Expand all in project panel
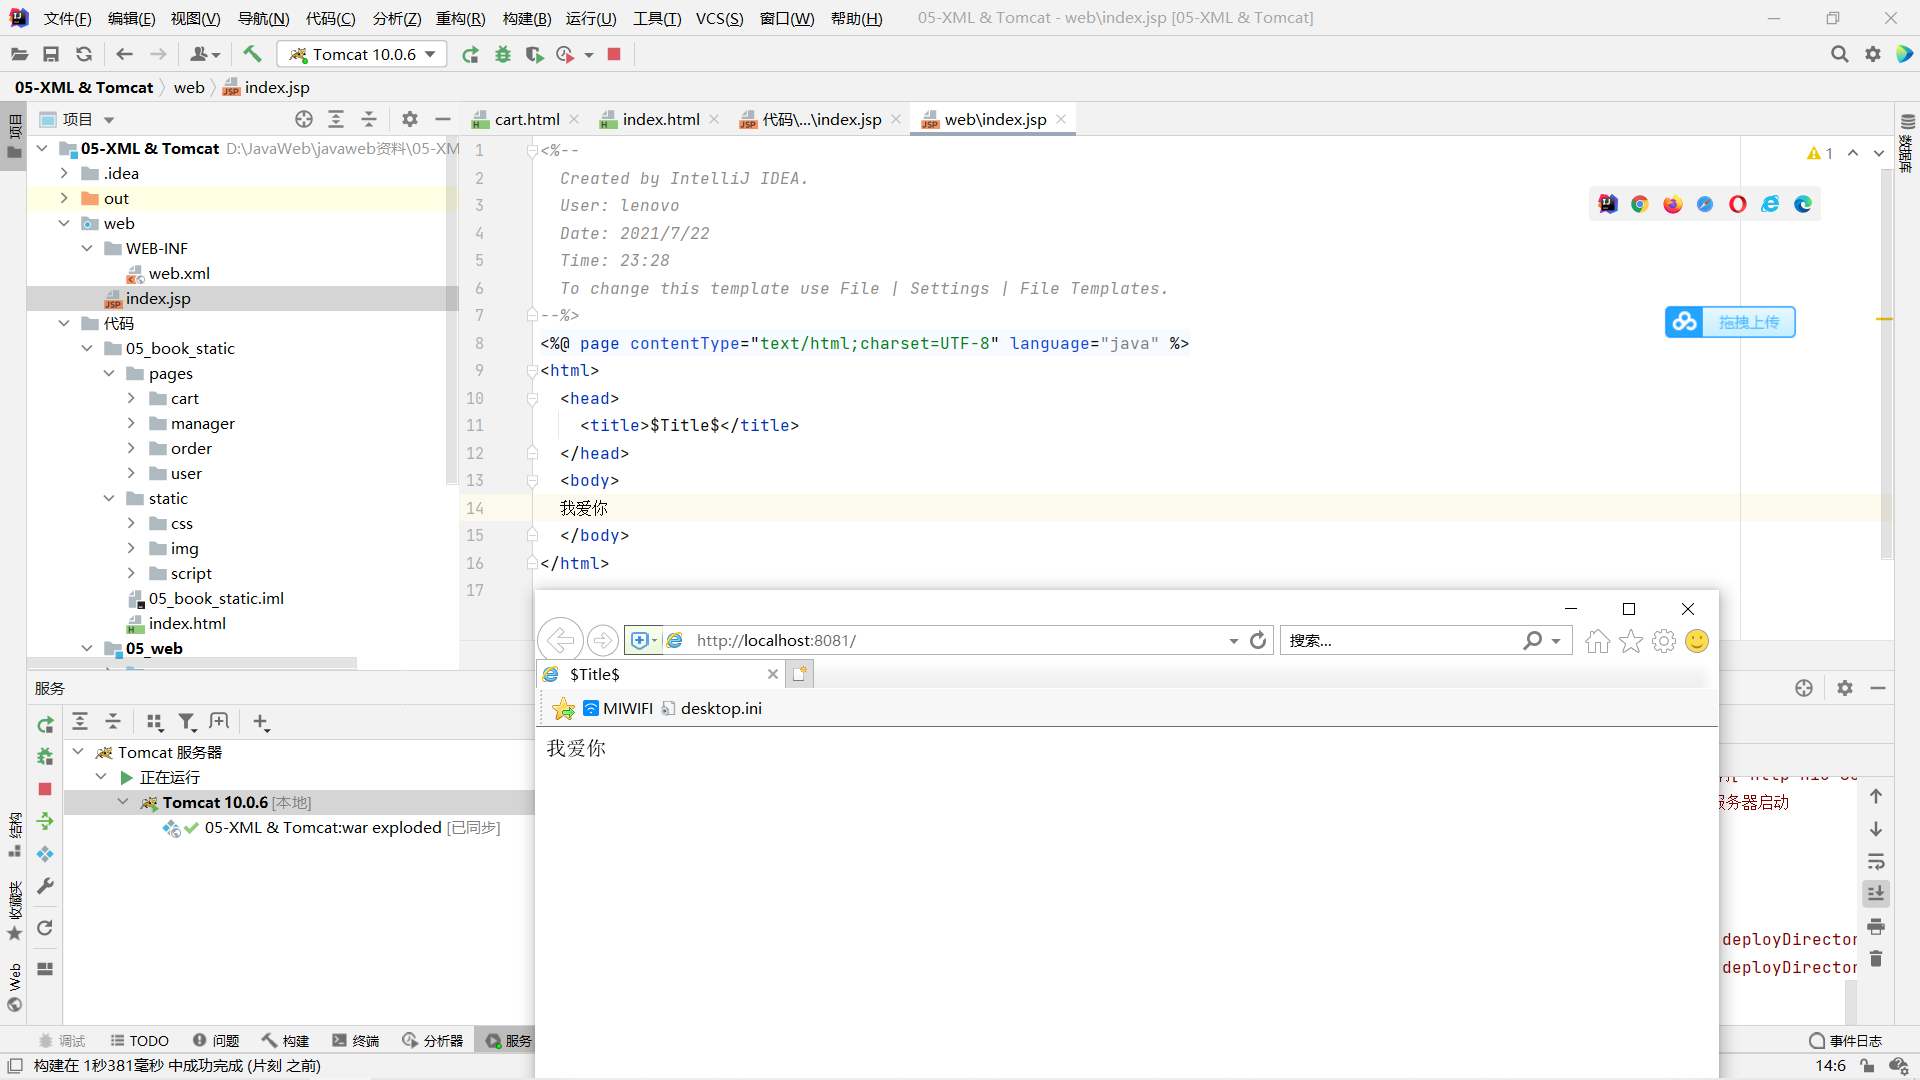The height and width of the screenshot is (1080, 1920). coord(336,119)
